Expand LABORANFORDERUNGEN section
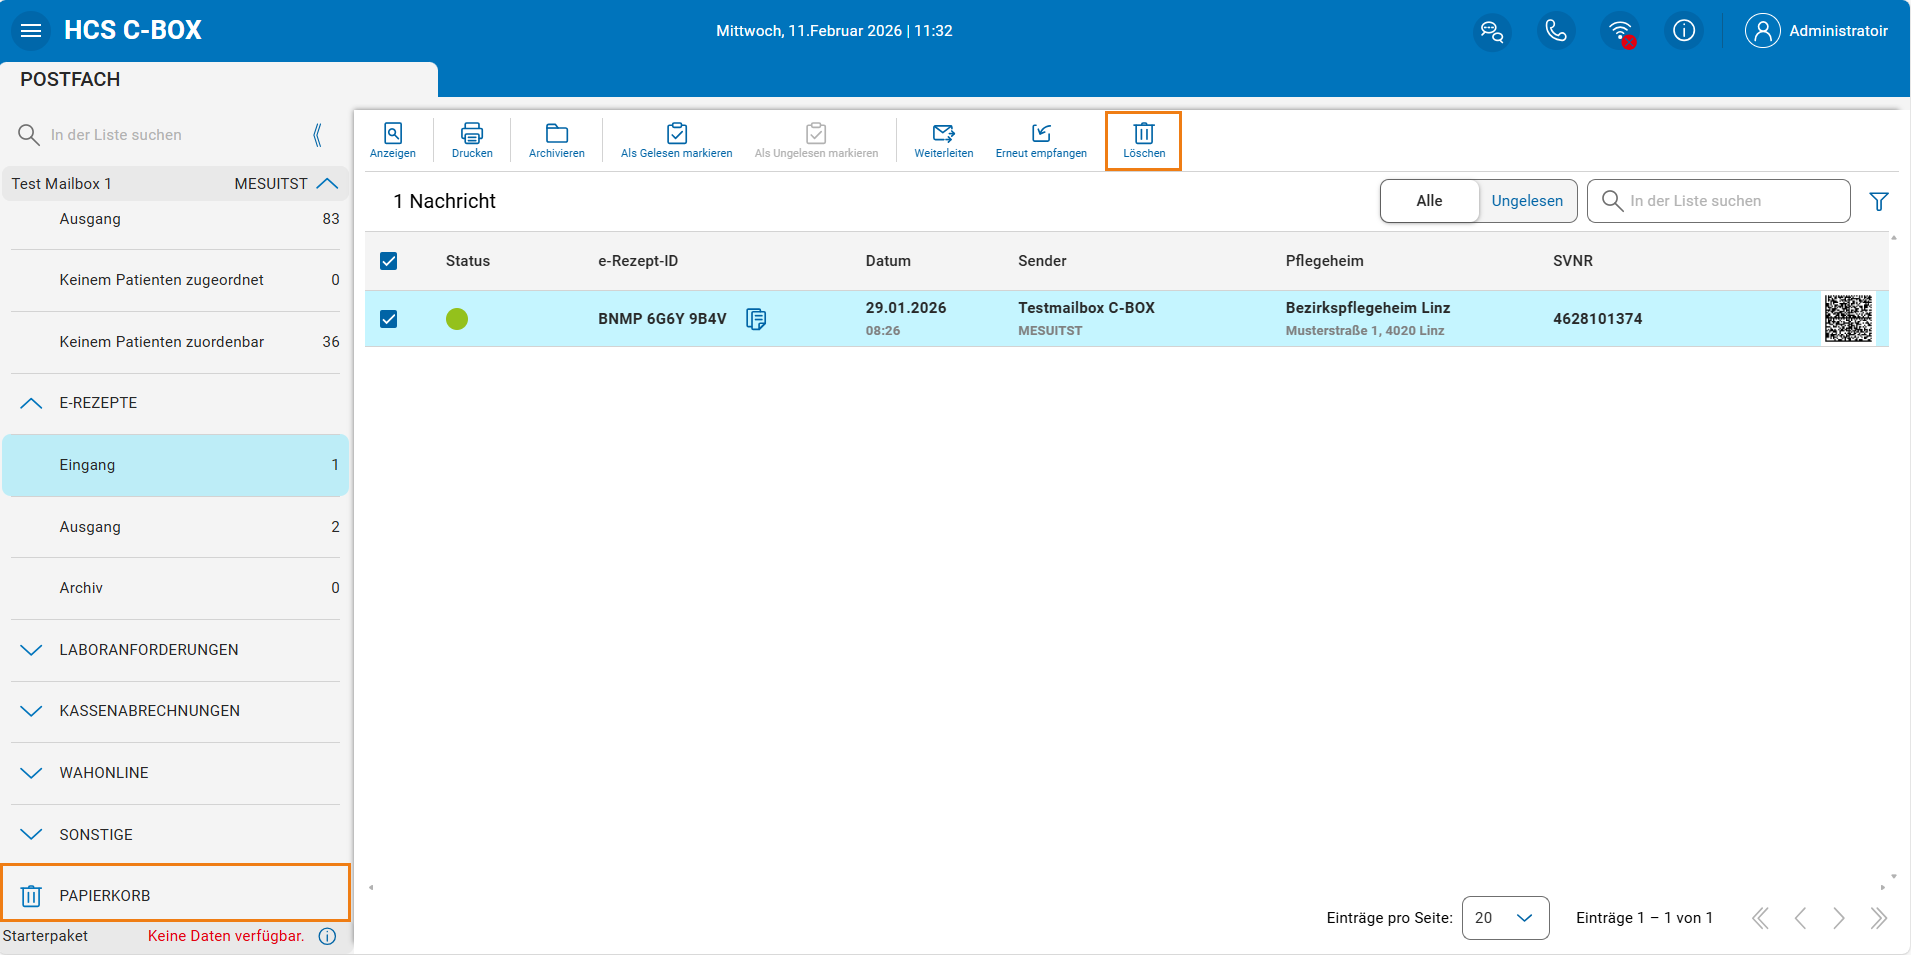 [x=31, y=650]
